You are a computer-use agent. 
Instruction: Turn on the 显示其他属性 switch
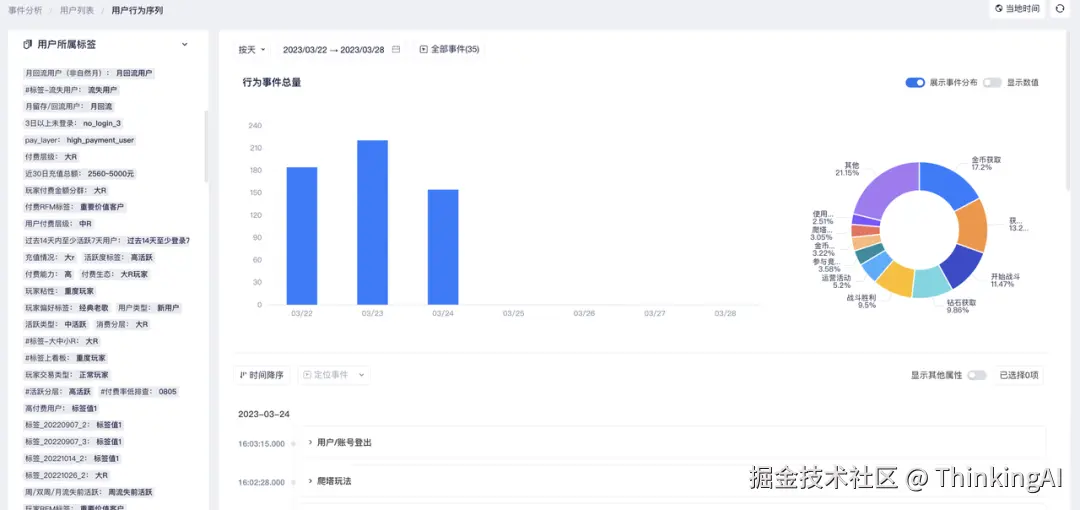click(x=977, y=376)
